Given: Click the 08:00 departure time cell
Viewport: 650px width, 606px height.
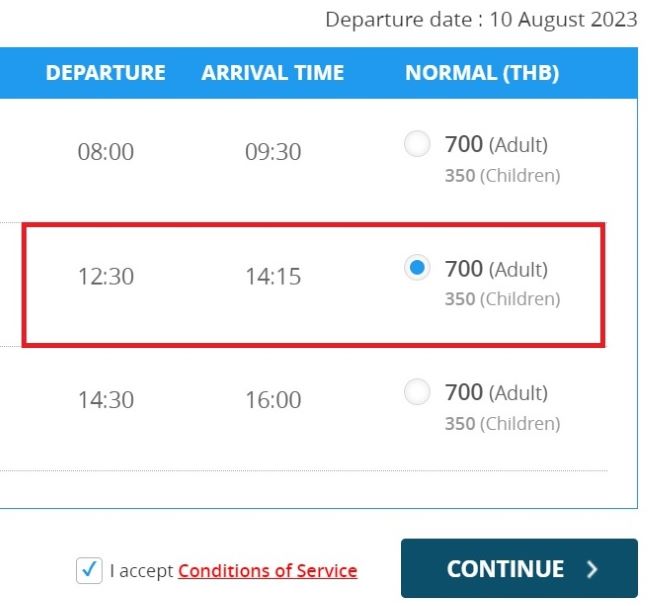Looking at the screenshot, I should [106, 151].
